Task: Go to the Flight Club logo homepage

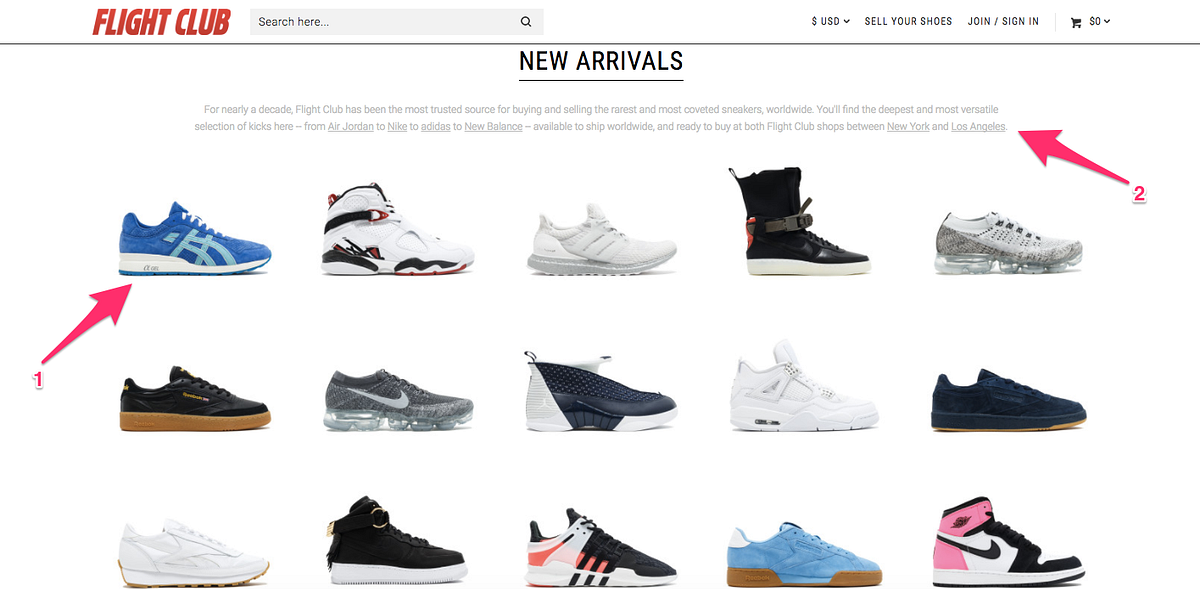Action: point(161,22)
